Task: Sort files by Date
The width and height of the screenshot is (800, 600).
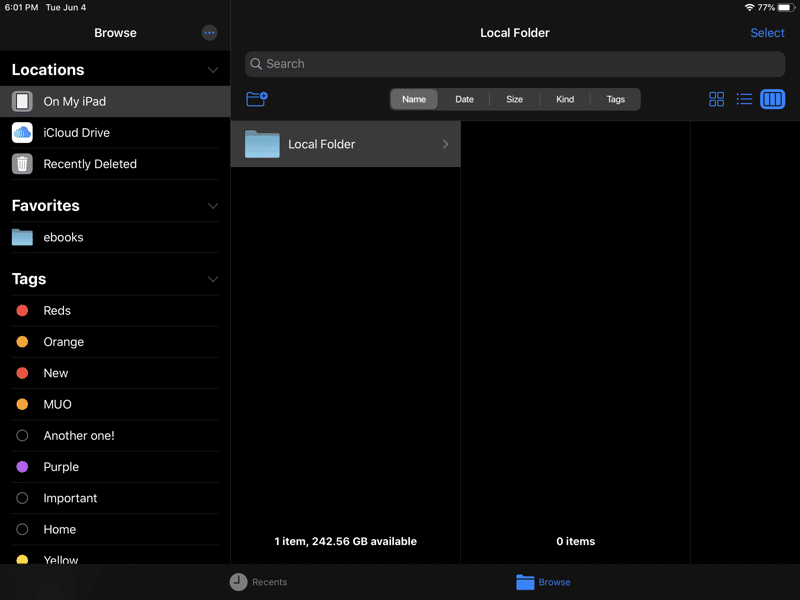Action: (464, 99)
